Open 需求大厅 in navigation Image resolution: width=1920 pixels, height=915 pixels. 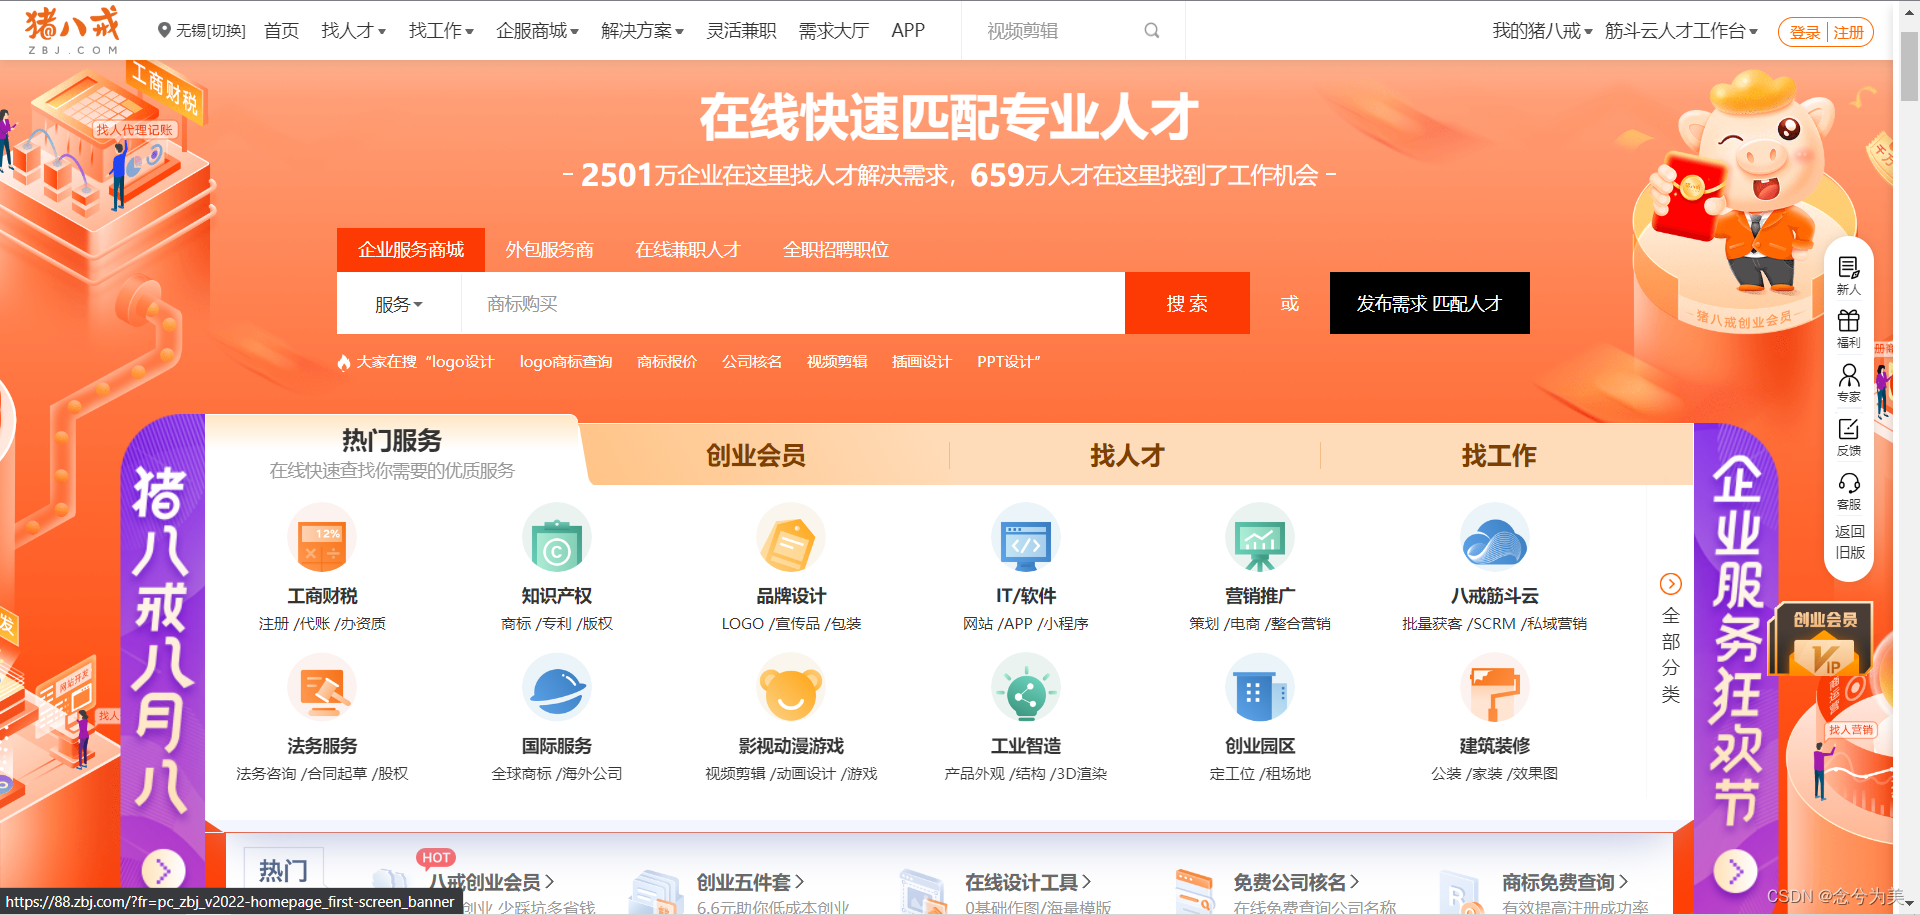click(x=833, y=31)
